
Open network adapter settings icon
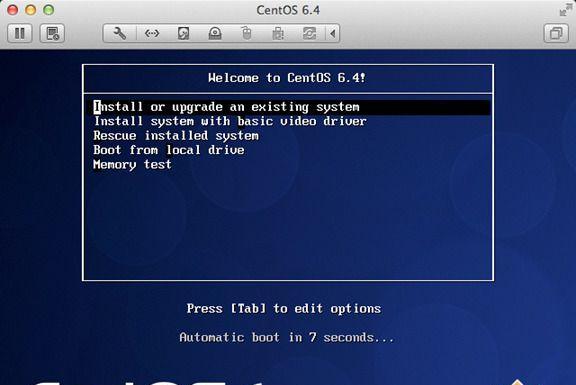tap(152, 33)
